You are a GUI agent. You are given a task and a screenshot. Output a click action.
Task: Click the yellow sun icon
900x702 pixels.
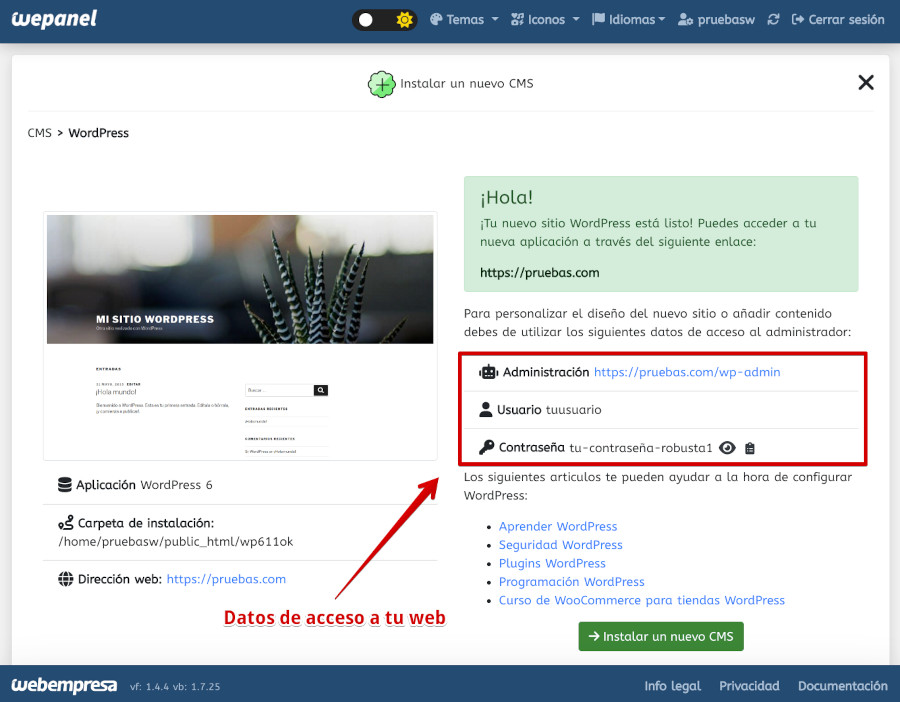coord(404,20)
